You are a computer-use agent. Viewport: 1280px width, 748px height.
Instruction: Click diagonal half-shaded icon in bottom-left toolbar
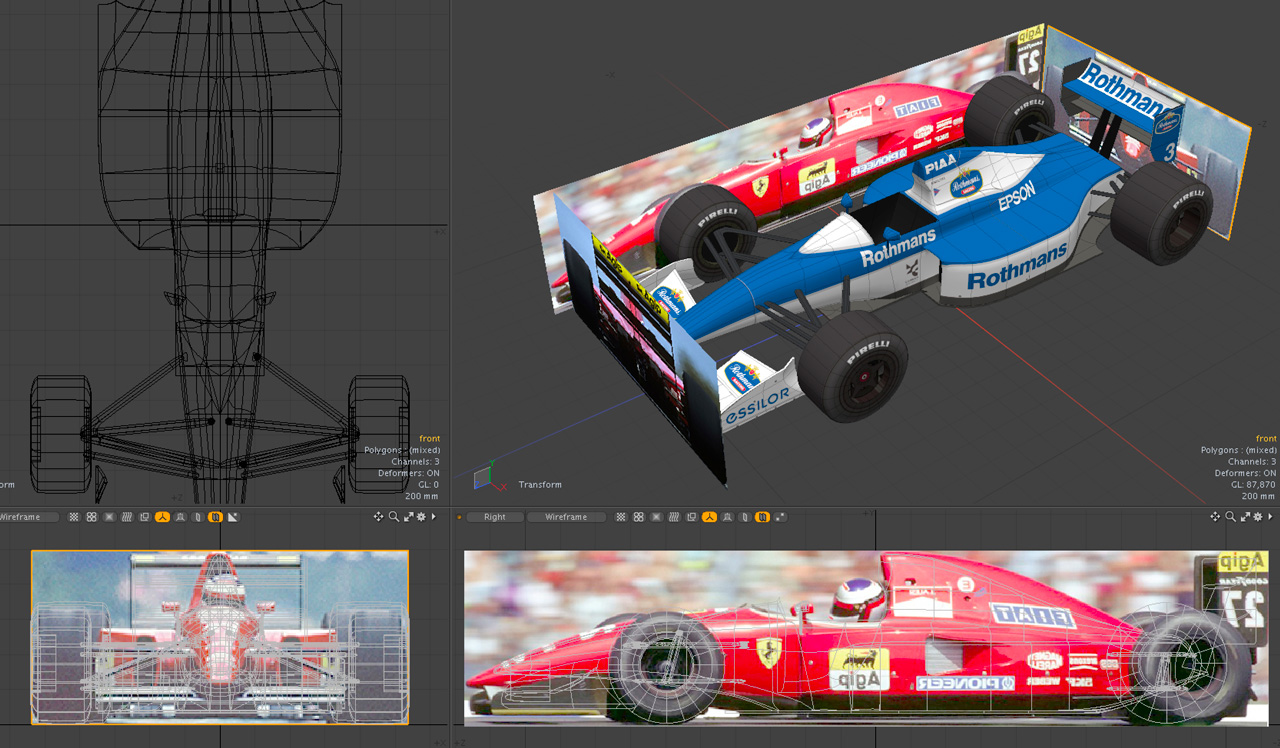[233, 517]
